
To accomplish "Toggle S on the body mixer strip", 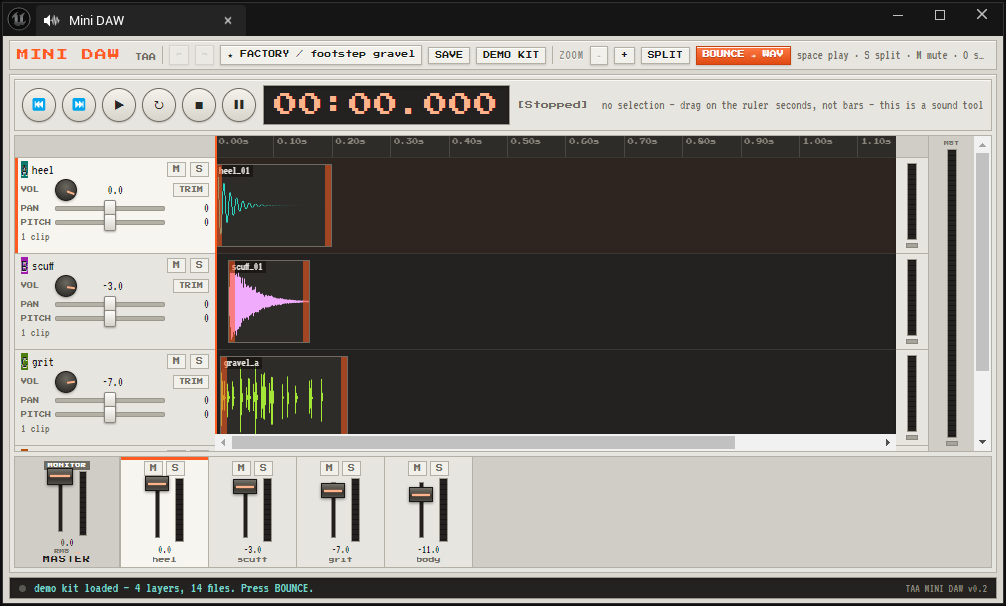I will coord(439,467).
